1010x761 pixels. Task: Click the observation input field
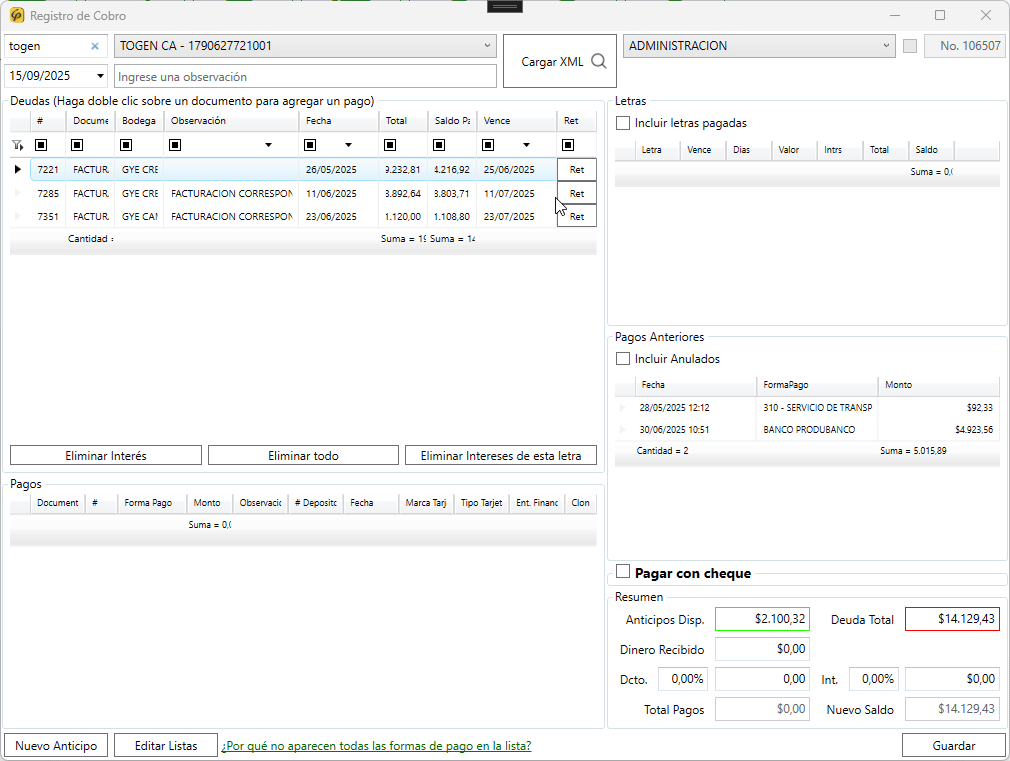[305, 76]
